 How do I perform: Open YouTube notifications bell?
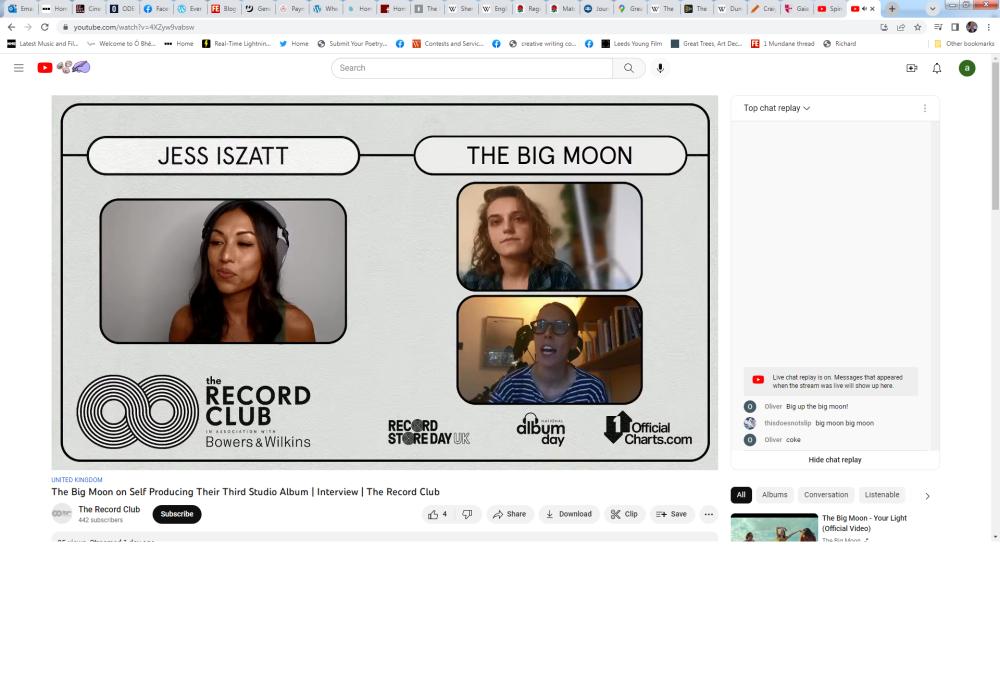pyautogui.click(x=937, y=68)
